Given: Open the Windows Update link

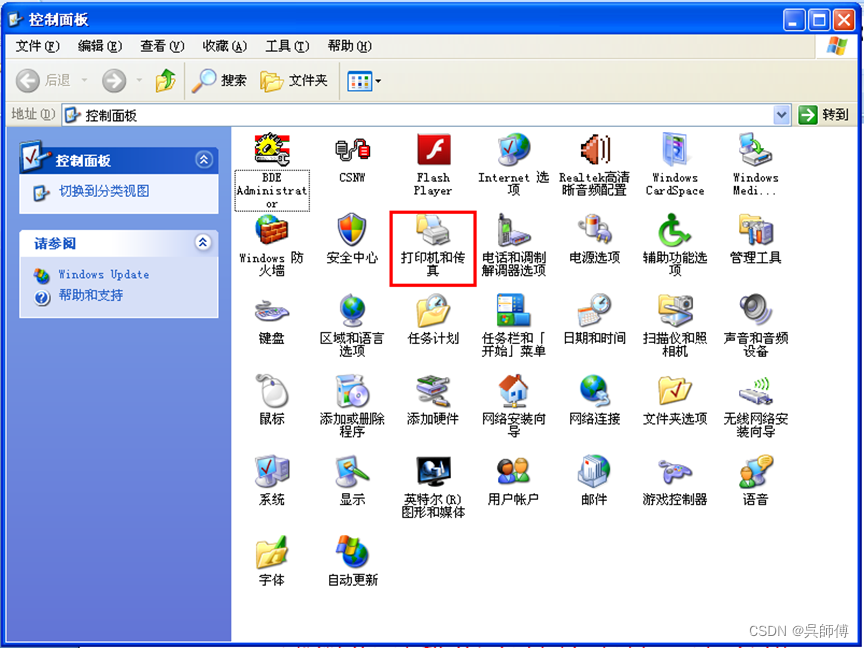Looking at the screenshot, I should tap(104, 274).
